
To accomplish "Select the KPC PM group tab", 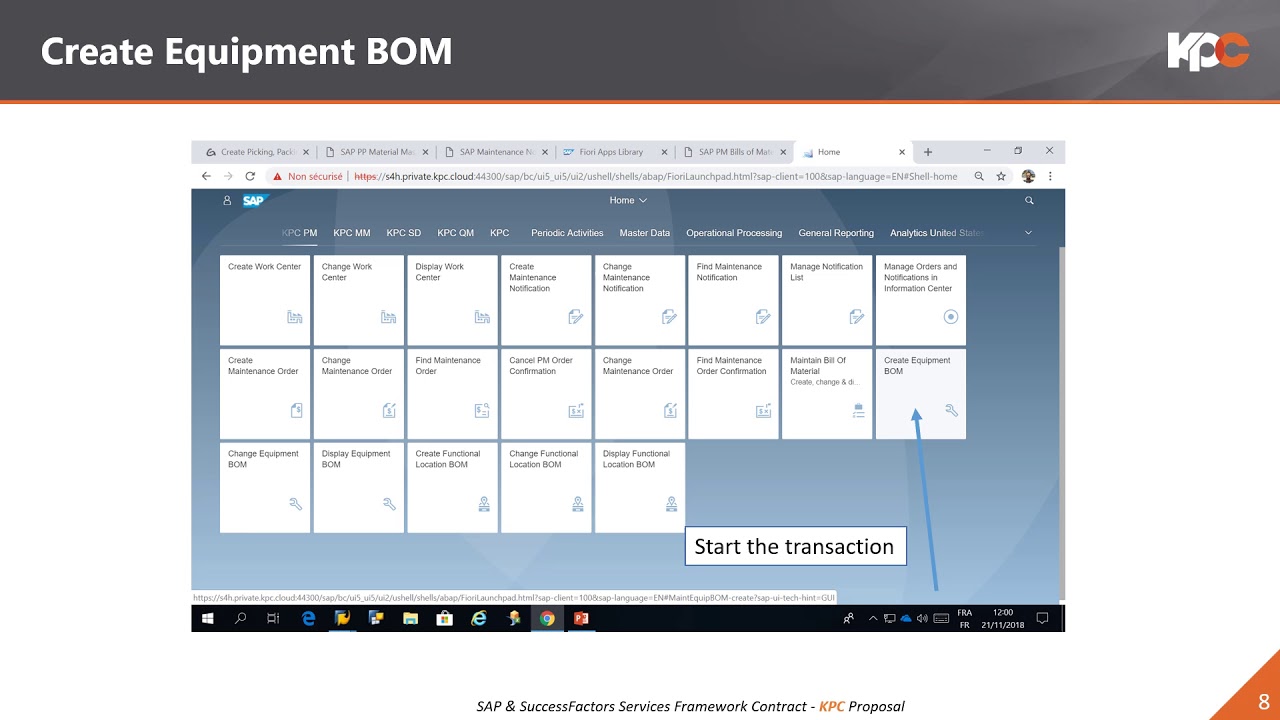I will click(x=299, y=233).
